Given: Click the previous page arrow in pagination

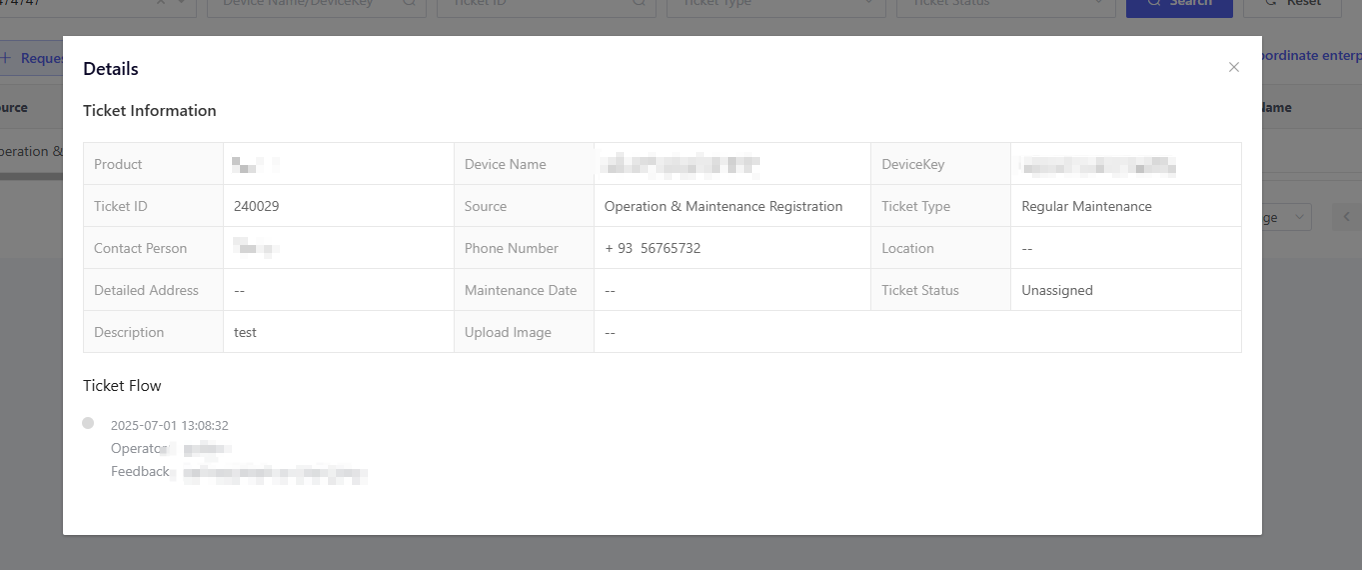Looking at the screenshot, I should tap(1347, 217).
